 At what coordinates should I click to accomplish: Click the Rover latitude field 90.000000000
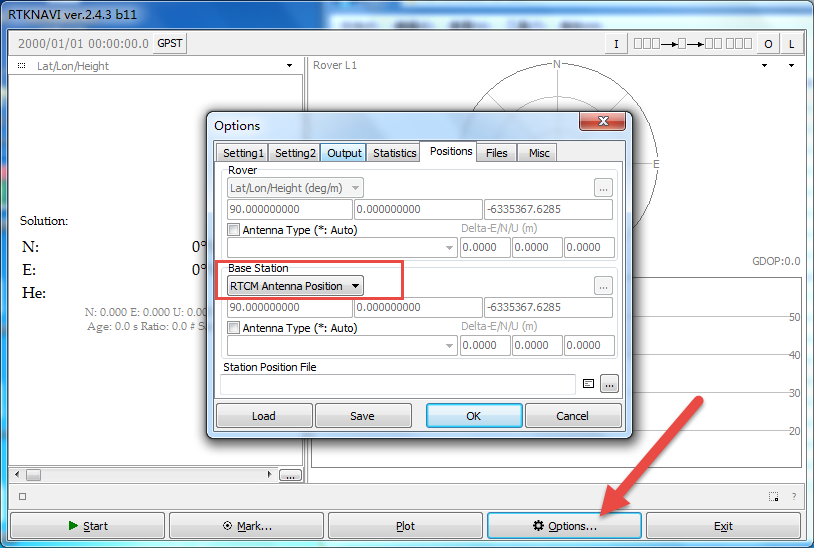tap(290, 209)
